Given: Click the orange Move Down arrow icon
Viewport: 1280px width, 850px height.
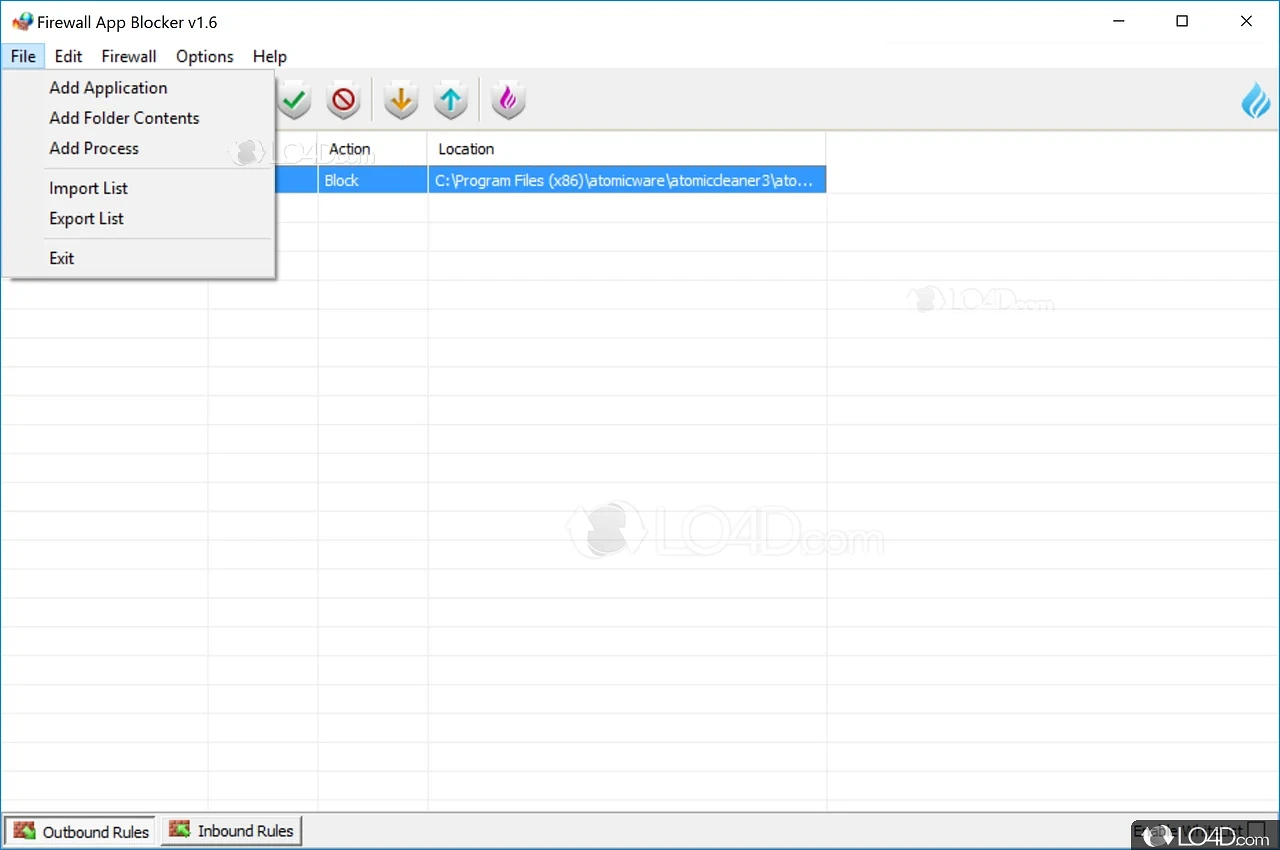Looking at the screenshot, I should [401, 100].
